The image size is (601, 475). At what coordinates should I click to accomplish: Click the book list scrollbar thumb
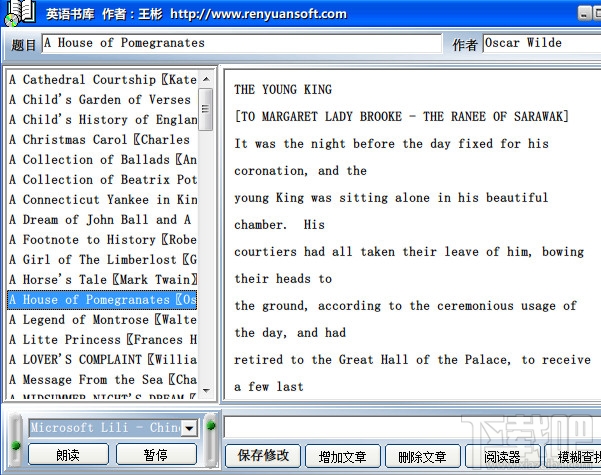click(206, 109)
